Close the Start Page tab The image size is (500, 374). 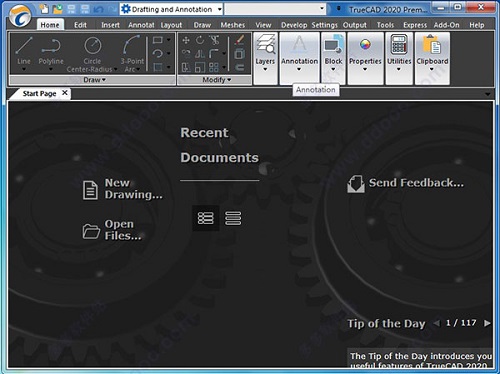[x=65, y=93]
